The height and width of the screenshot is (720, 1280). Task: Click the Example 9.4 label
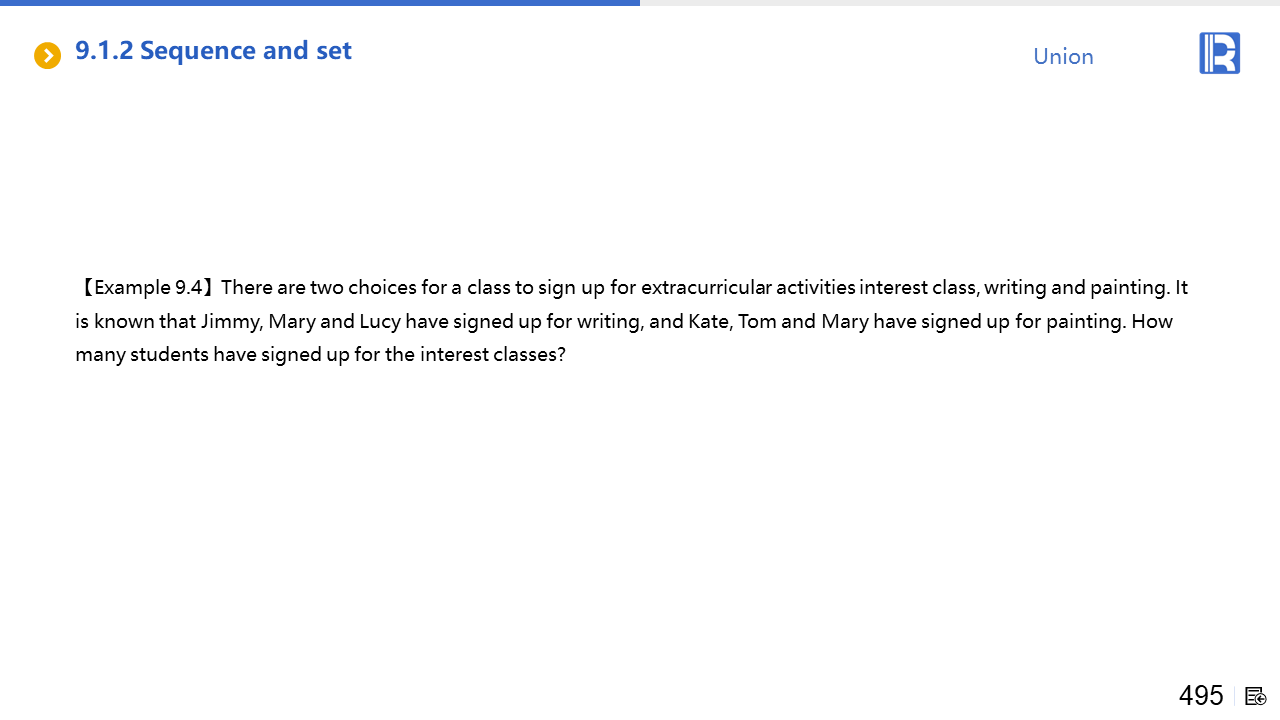pos(146,288)
